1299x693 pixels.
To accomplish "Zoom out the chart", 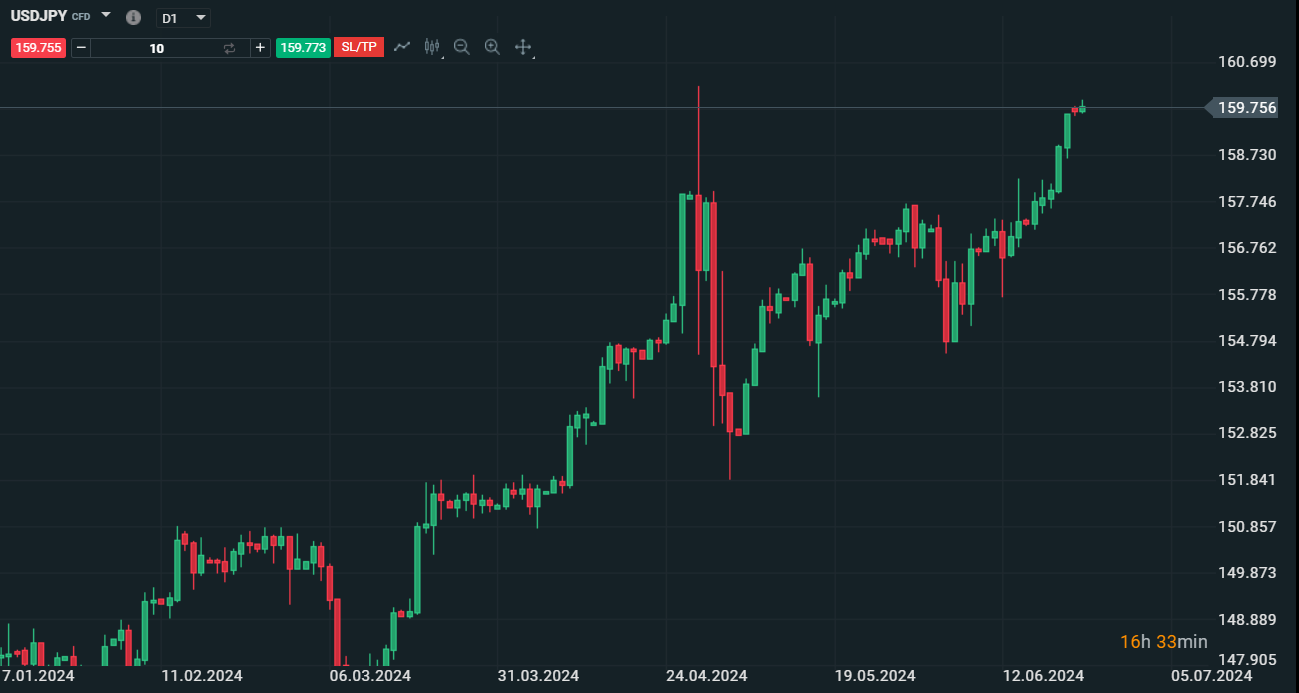I will click(x=461, y=47).
